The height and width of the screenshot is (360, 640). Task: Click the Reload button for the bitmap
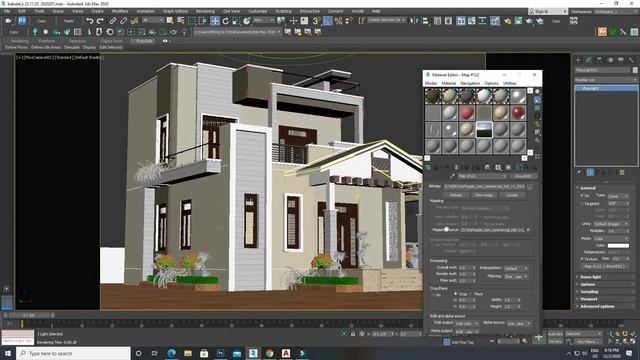pos(456,195)
